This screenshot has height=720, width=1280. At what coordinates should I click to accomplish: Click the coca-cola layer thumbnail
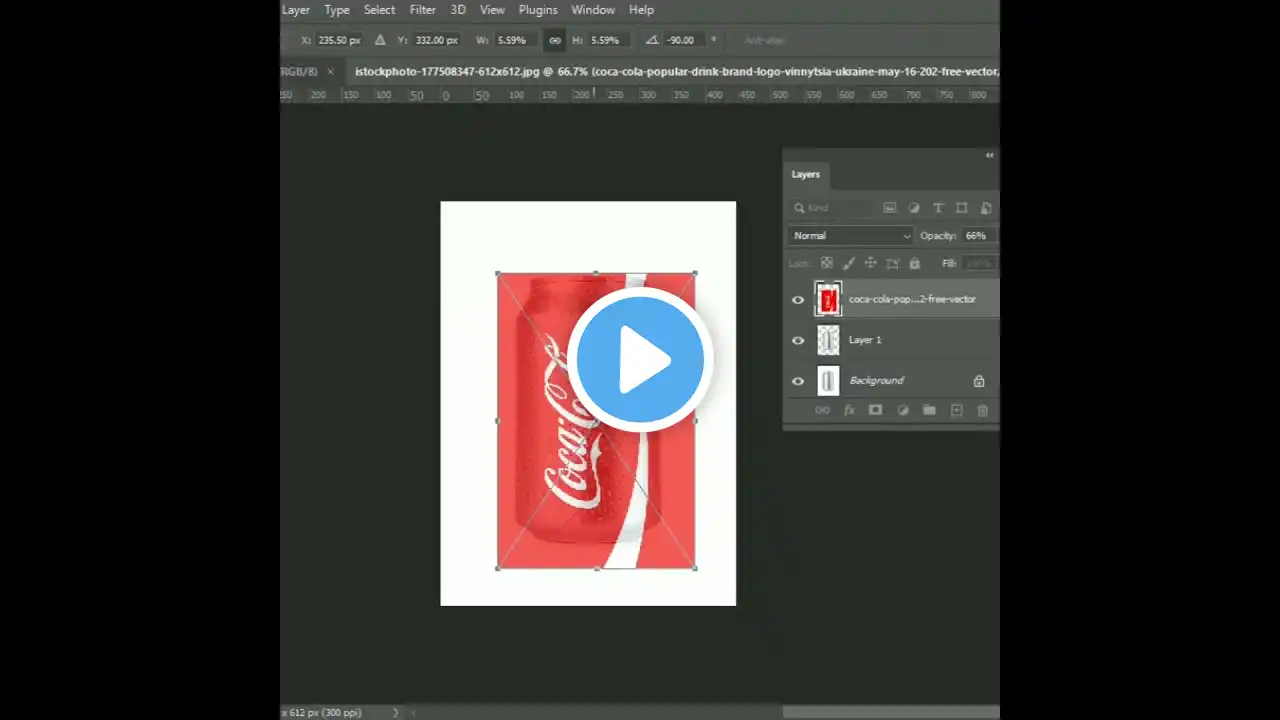(x=827, y=299)
